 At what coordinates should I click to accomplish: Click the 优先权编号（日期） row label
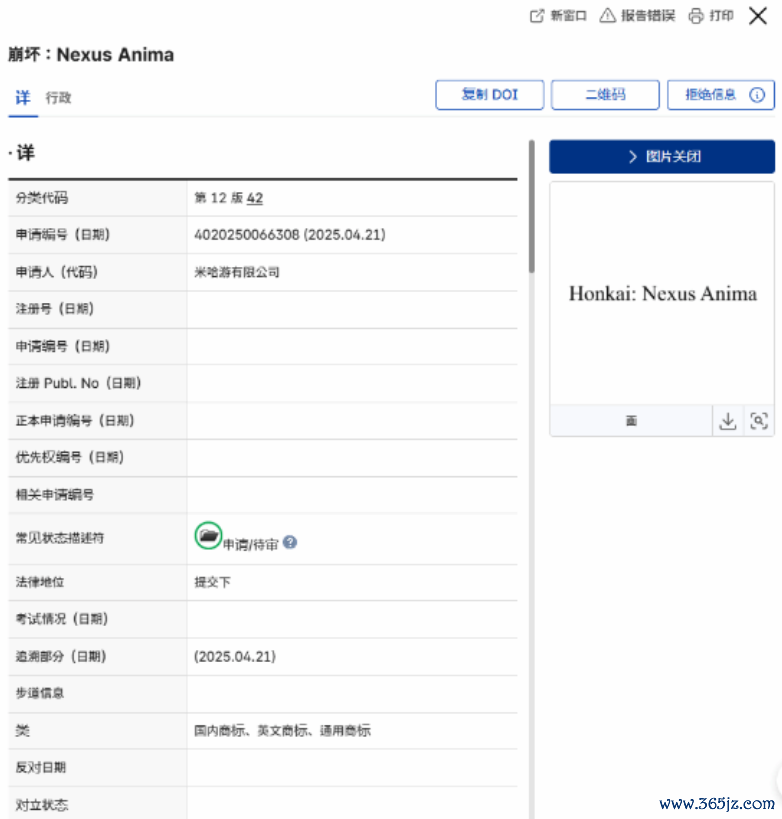(69, 457)
